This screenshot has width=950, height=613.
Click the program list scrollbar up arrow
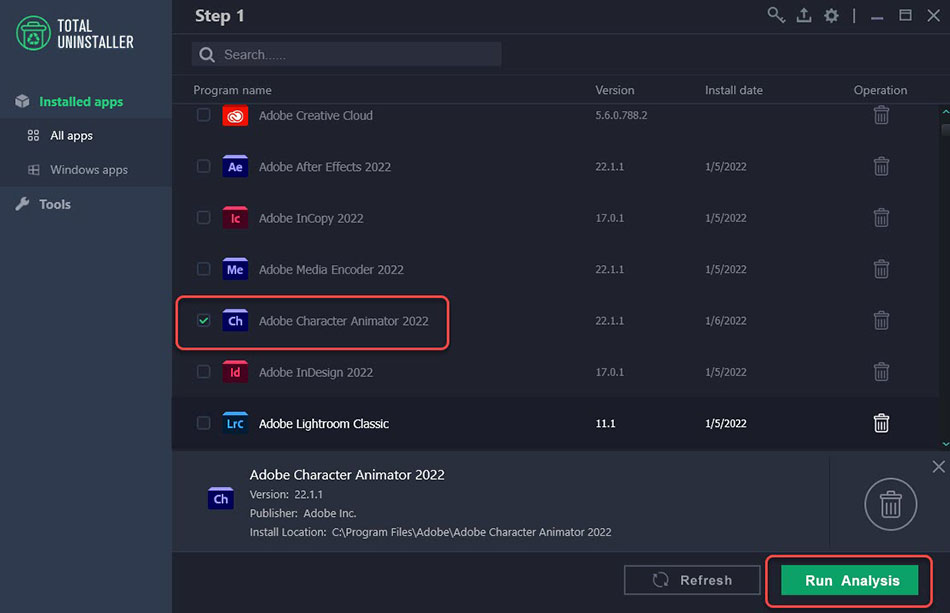click(x=945, y=112)
